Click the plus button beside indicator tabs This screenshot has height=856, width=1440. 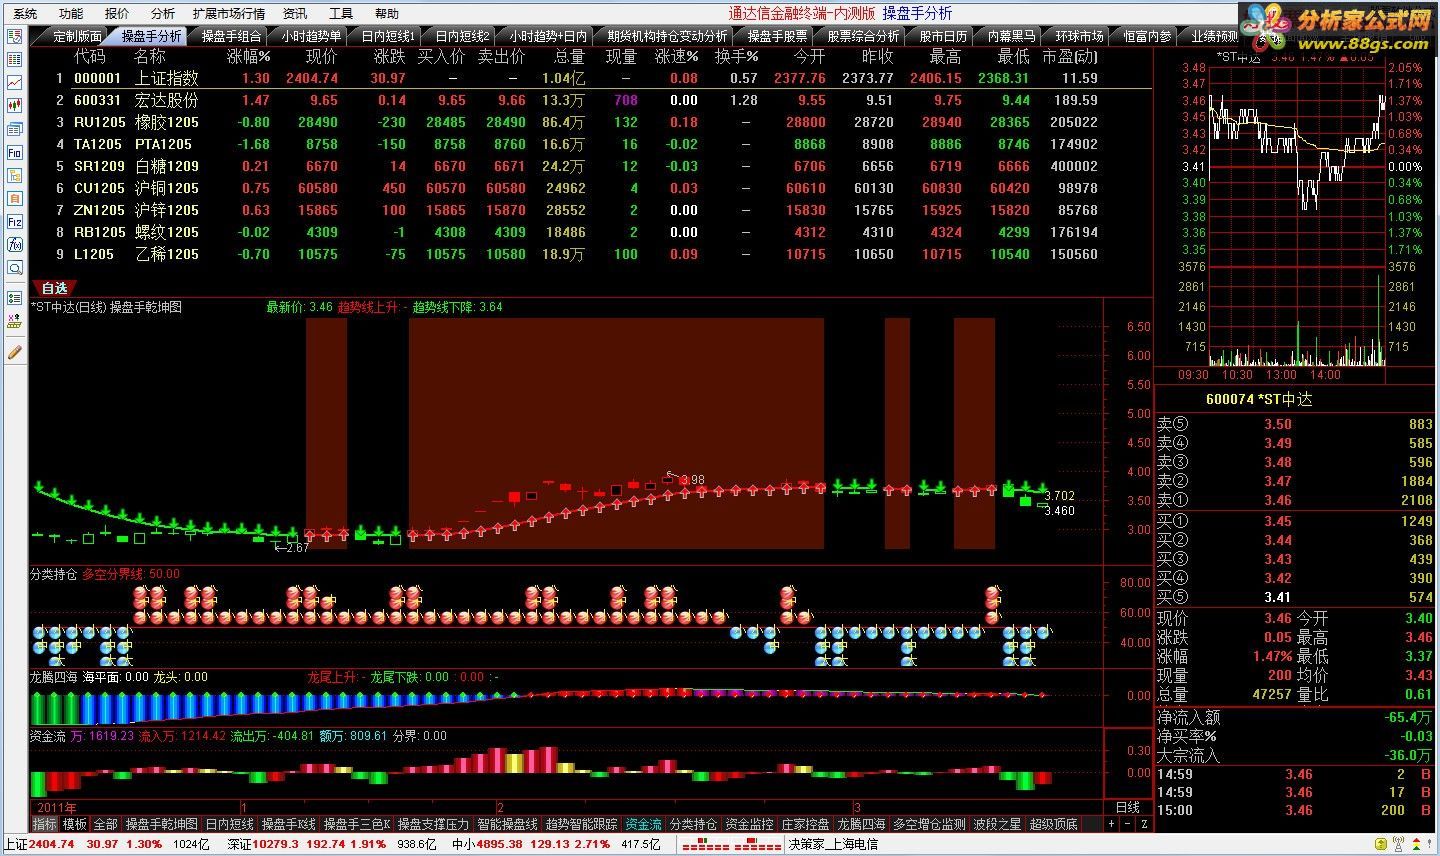(1111, 824)
